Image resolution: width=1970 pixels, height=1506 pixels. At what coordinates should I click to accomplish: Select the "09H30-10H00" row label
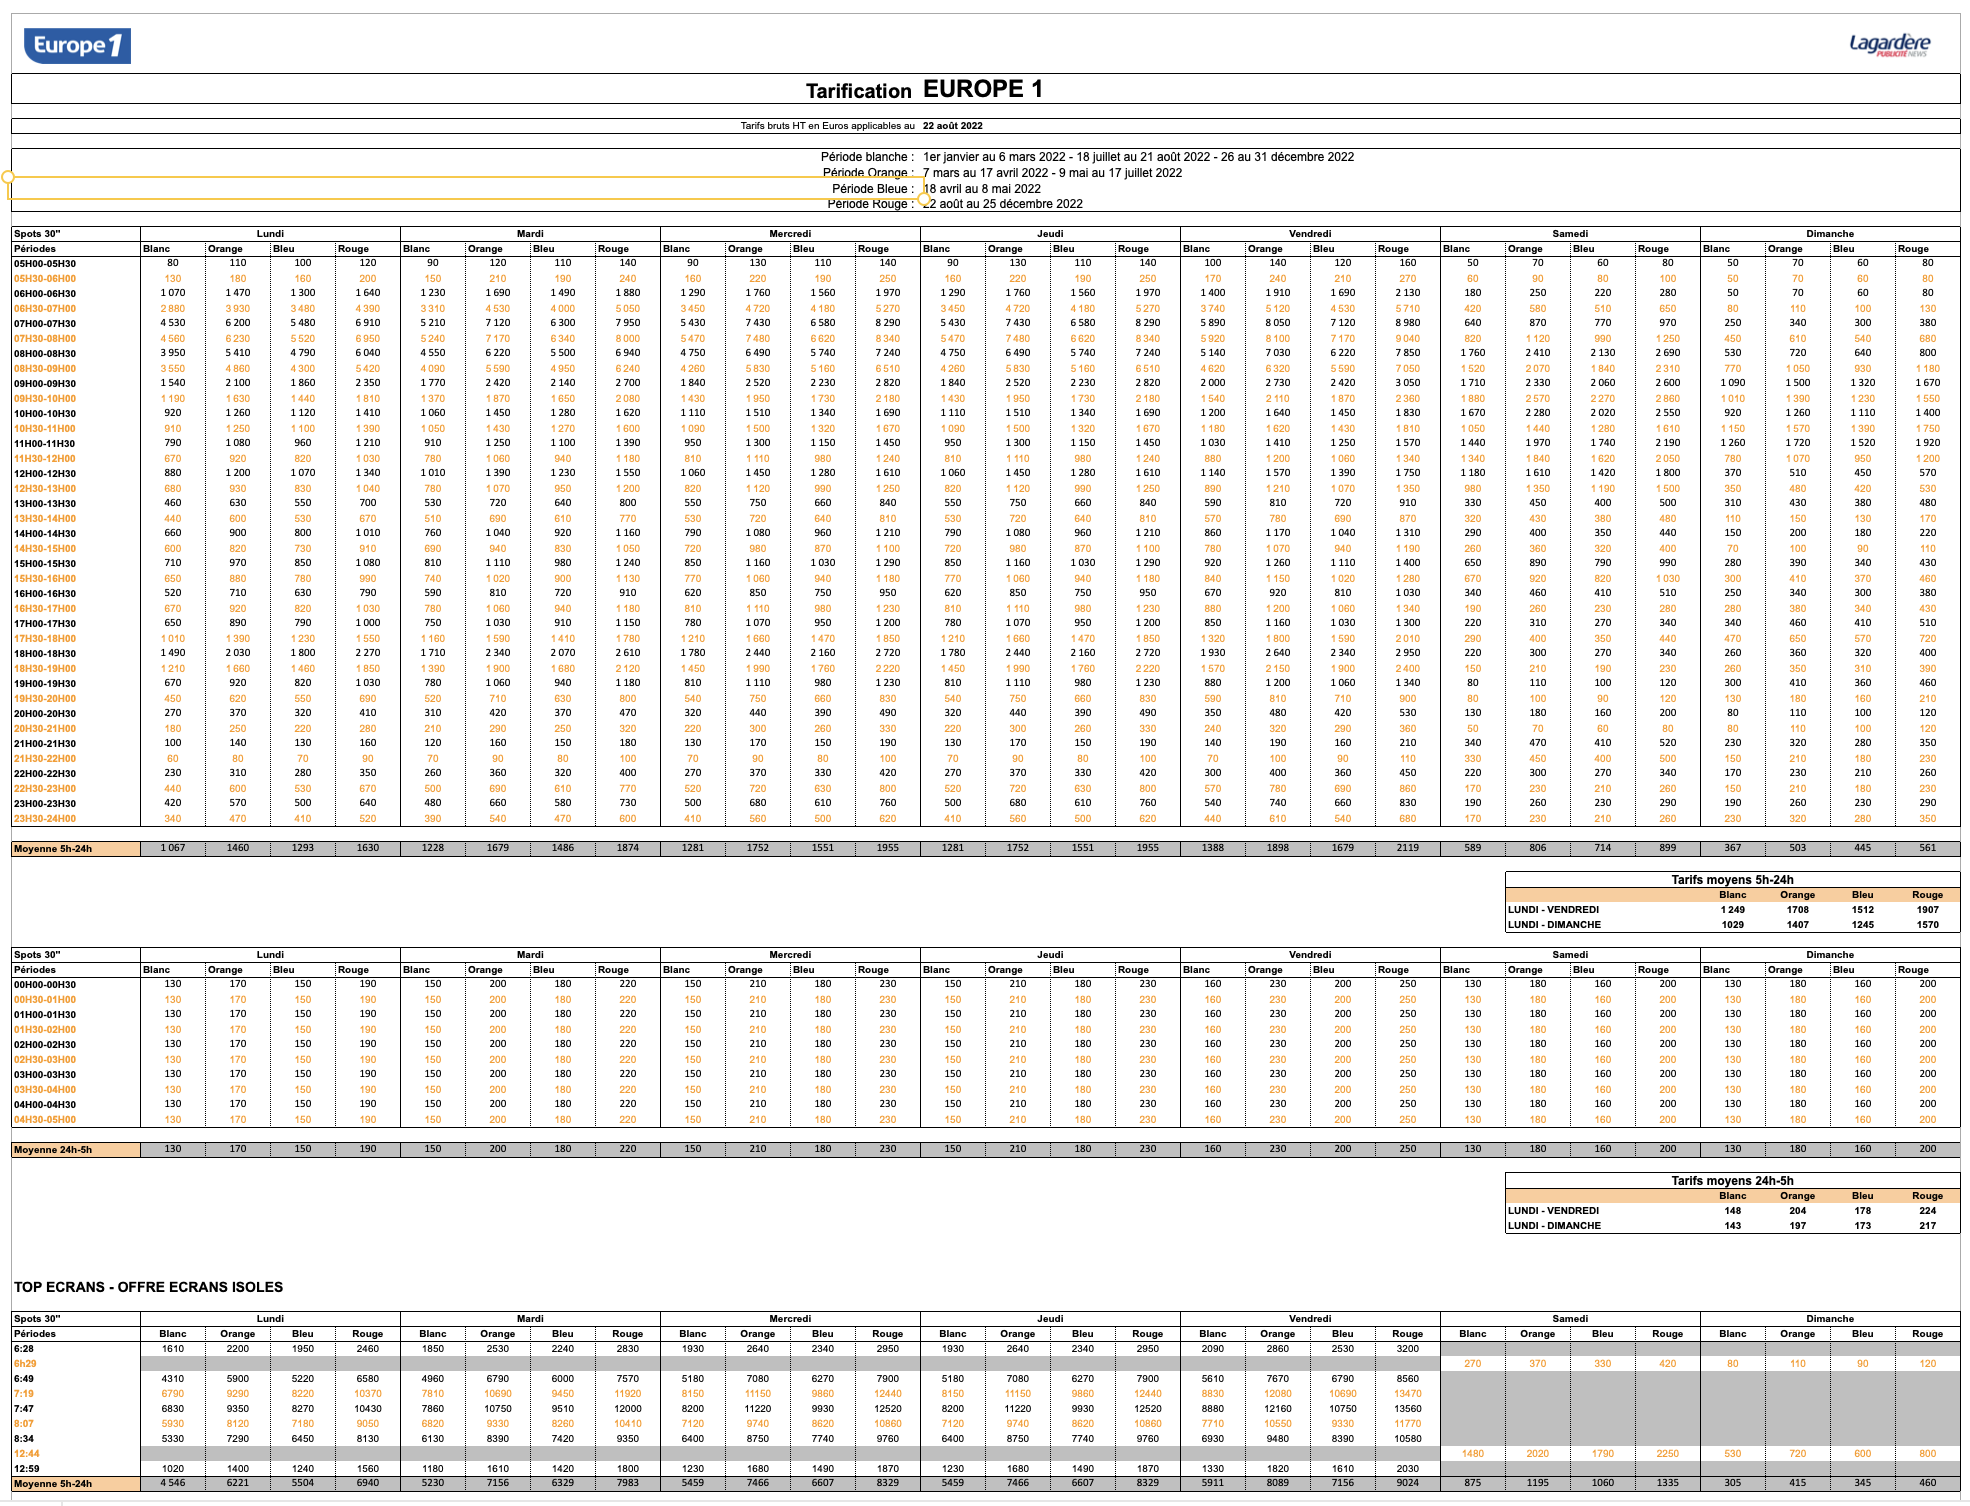pyautogui.click(x=45, y=399)
